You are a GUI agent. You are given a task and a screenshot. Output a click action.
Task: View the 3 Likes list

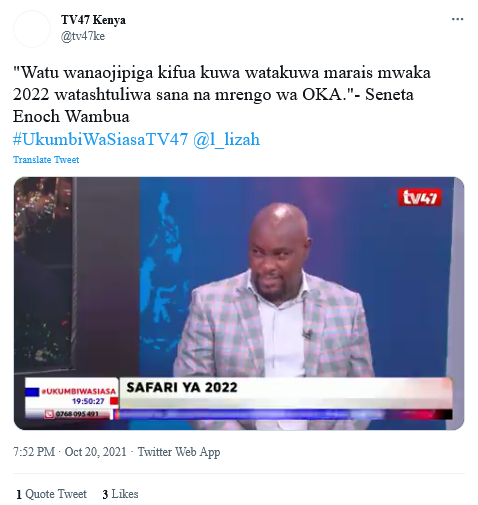point(120,494)
